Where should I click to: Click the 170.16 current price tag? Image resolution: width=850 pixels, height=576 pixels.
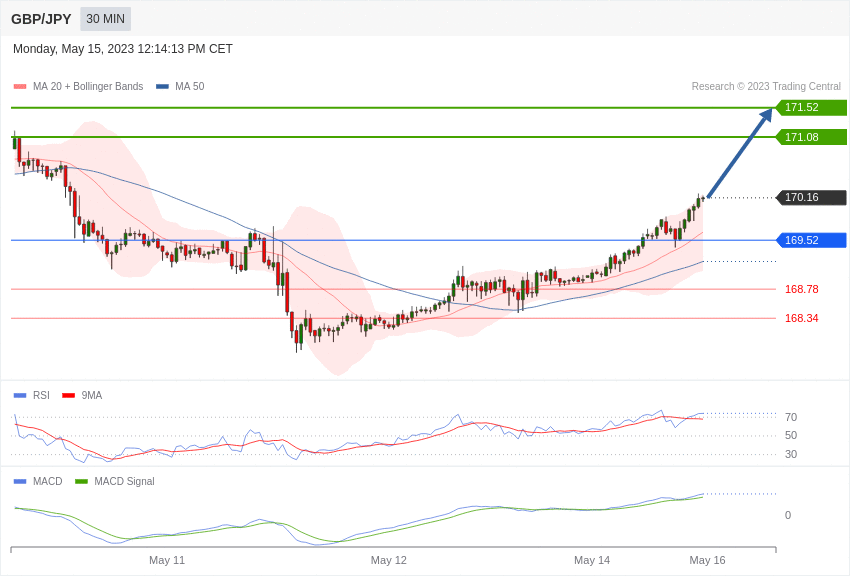pos(812,197)
